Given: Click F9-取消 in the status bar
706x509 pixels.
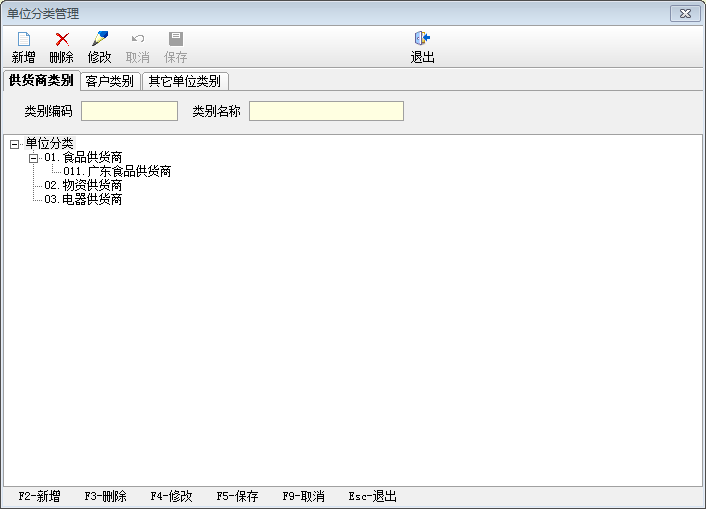Looking at the screenshot, I should 303,496.
